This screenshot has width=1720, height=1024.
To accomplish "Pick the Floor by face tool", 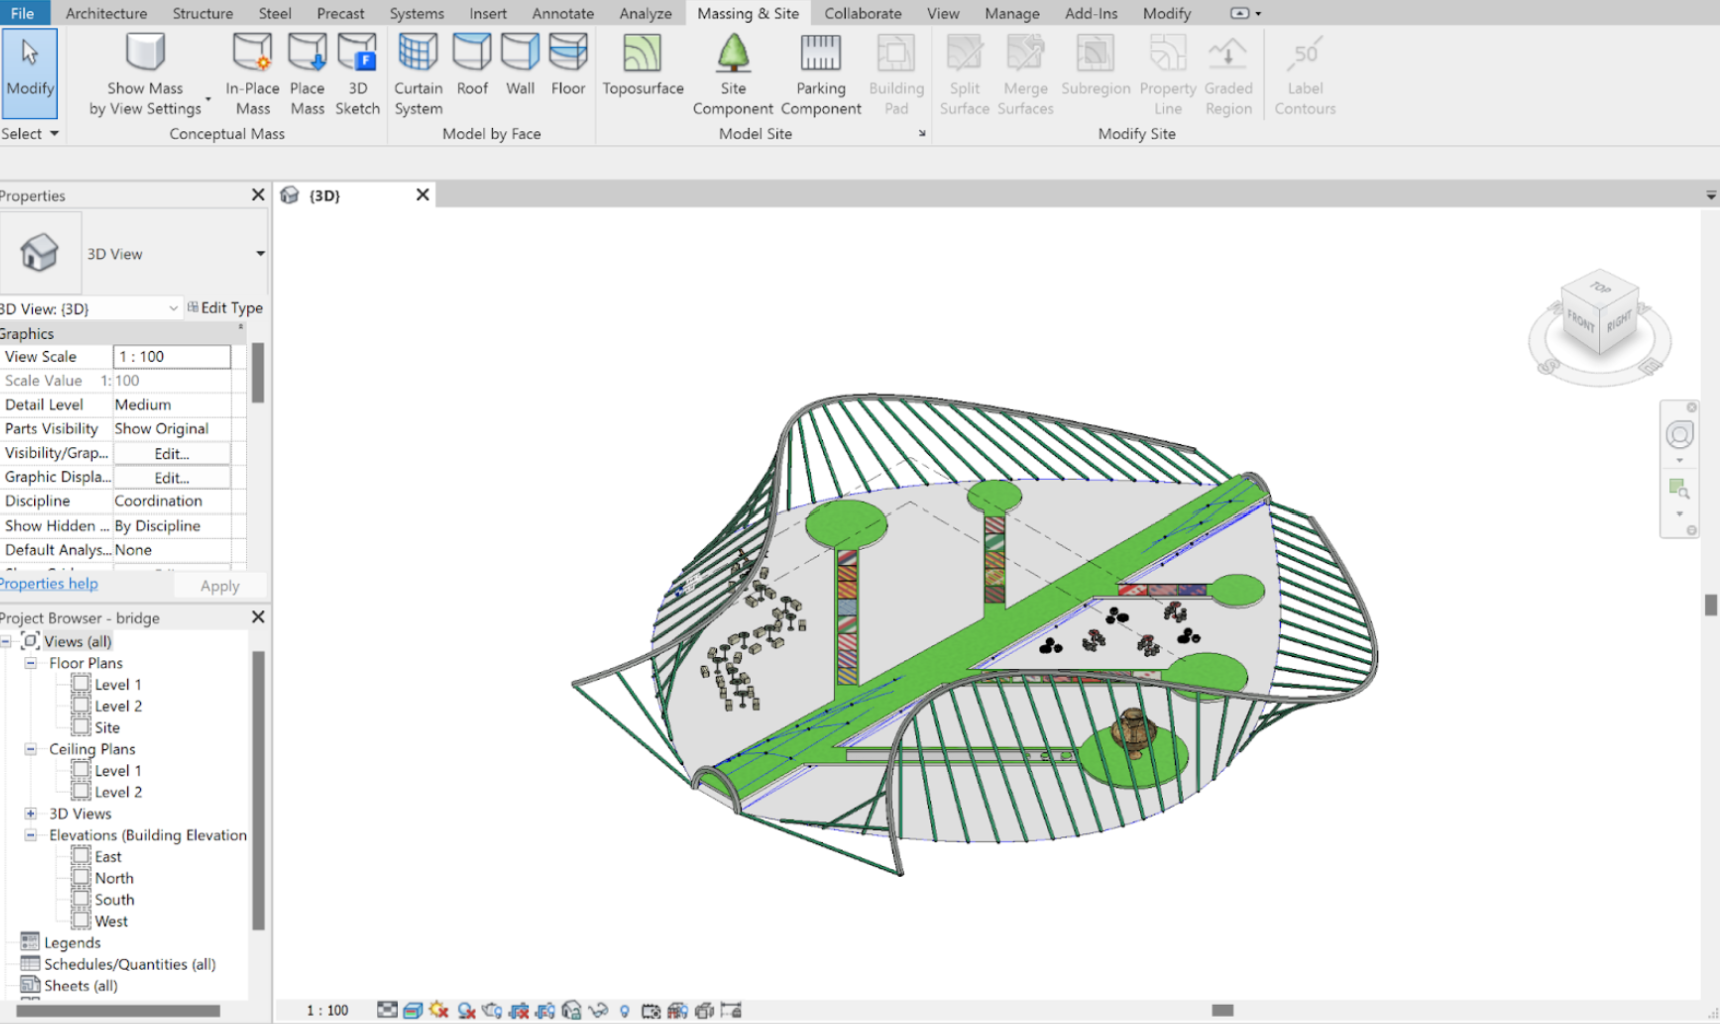I will pos(568,65).
